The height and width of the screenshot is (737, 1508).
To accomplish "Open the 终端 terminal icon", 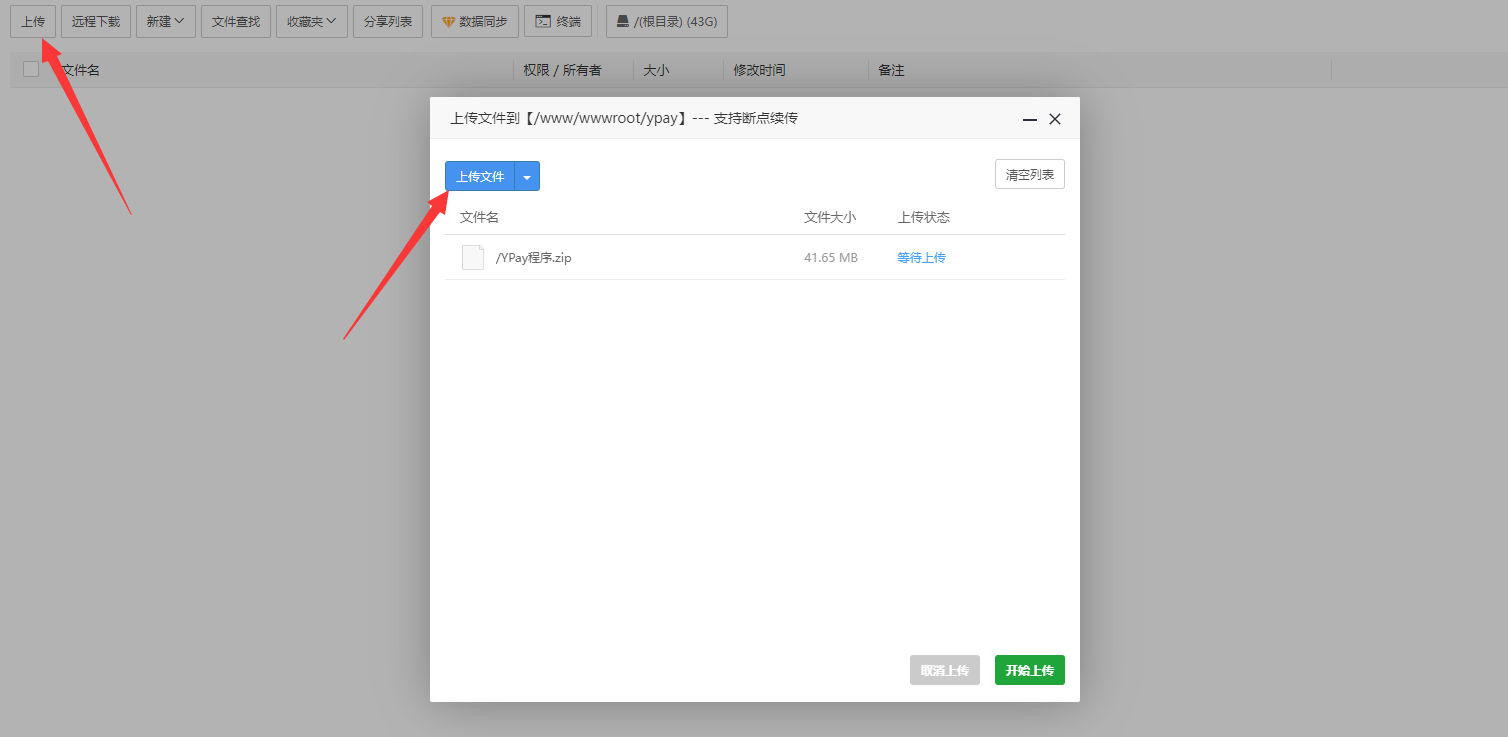I will point(543,21).
